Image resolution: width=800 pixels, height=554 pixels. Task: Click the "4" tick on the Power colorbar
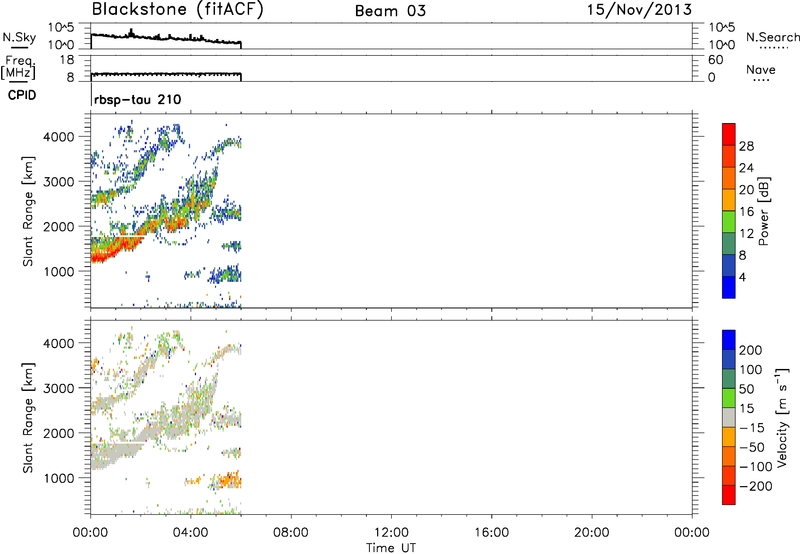[742, 277]
